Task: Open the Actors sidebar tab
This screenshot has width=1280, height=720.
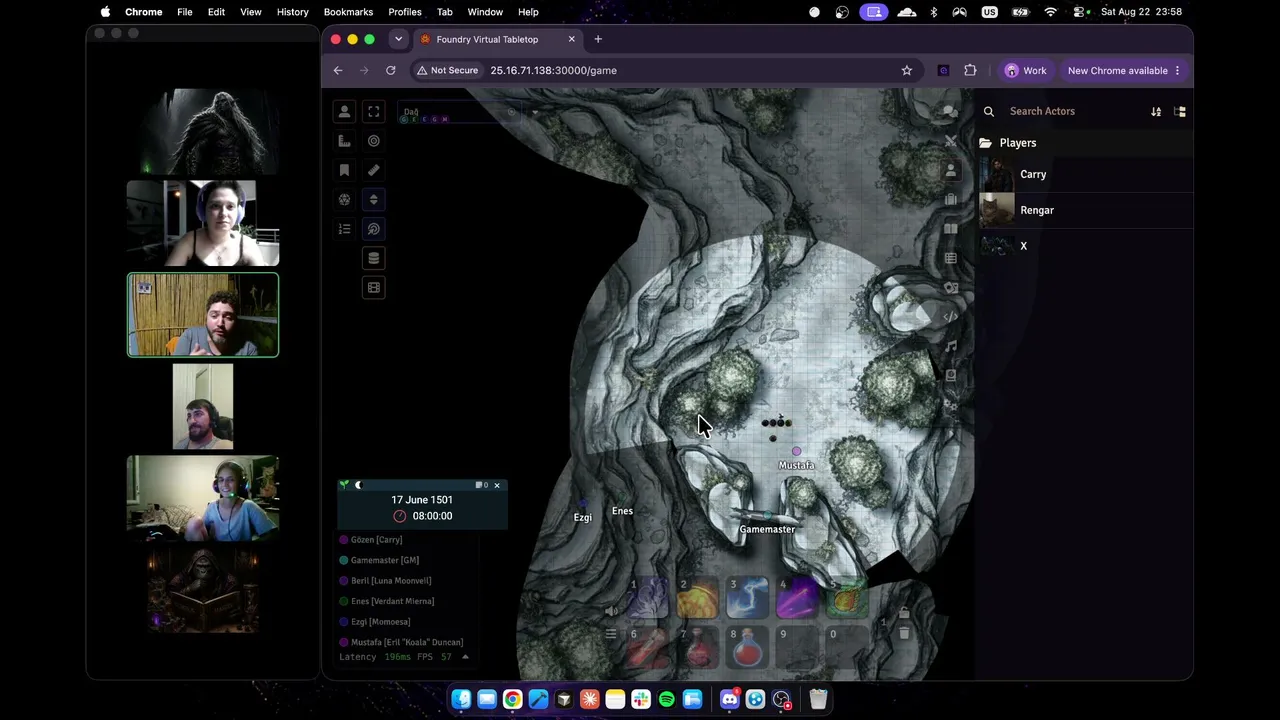Action: [951, 171]
